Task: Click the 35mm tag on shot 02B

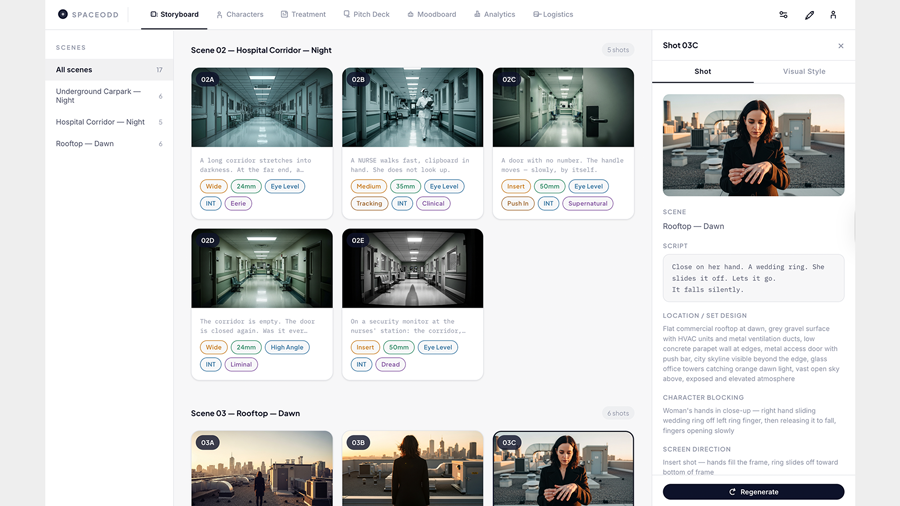Action: (405, 186)
